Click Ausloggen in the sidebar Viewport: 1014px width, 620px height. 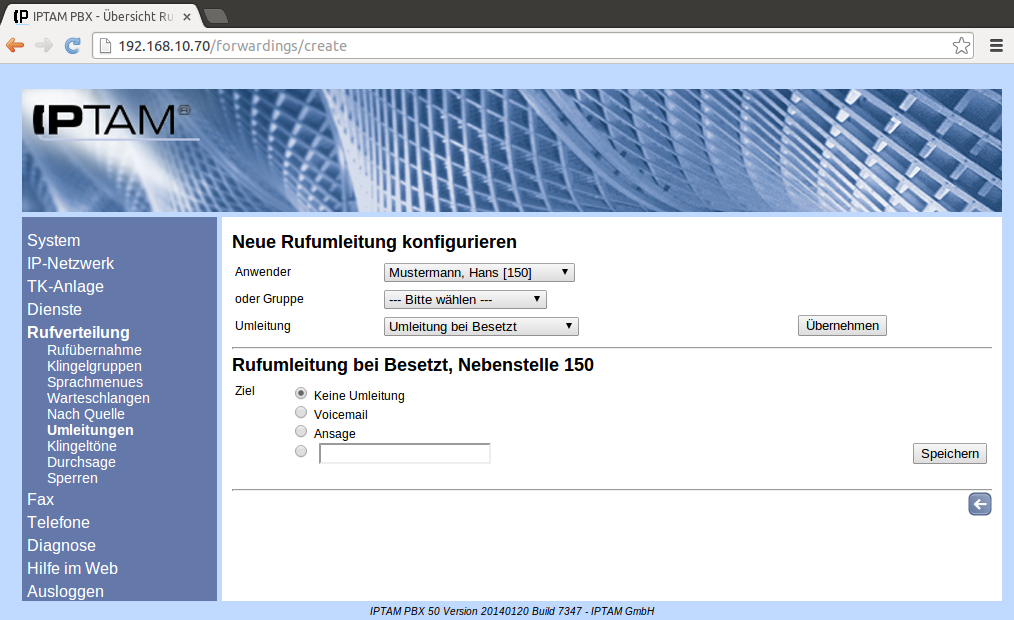coord(65,591)
